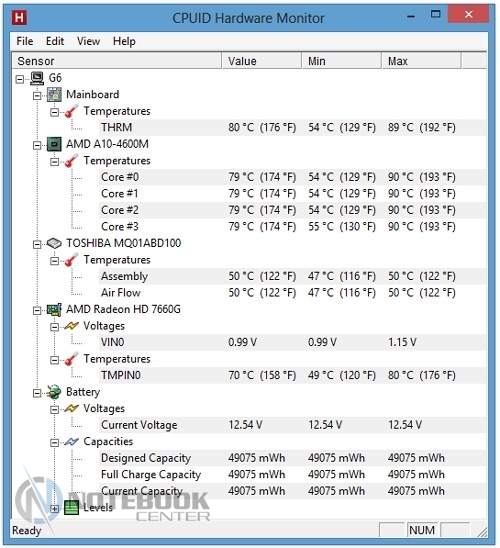Click the G6 computer icon
This screenshot has width=500, height=548.
(x=37, y=78)
